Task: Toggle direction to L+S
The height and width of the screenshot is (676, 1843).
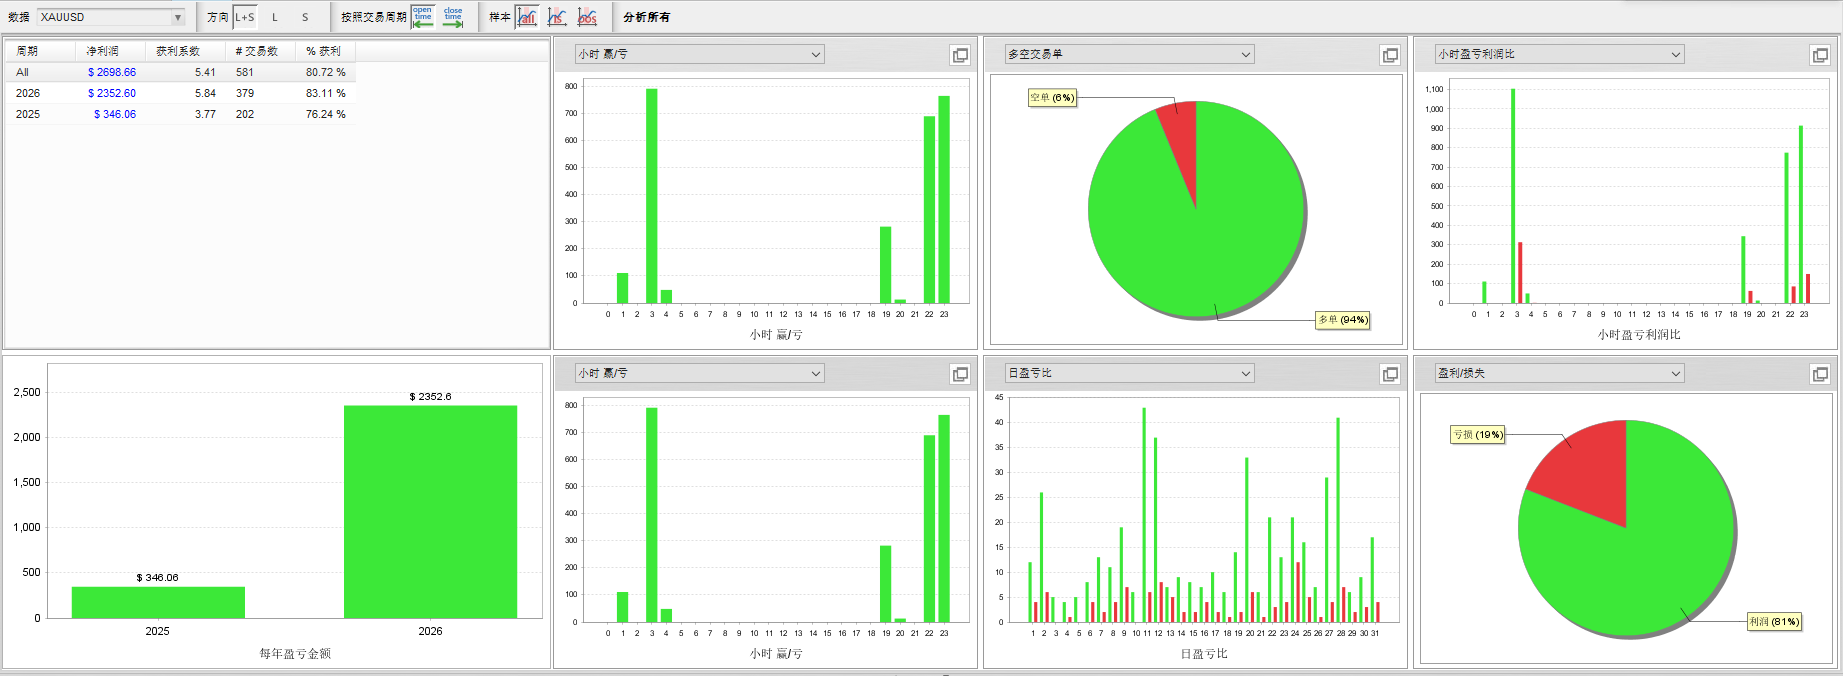Action: (x=245, y=17)
